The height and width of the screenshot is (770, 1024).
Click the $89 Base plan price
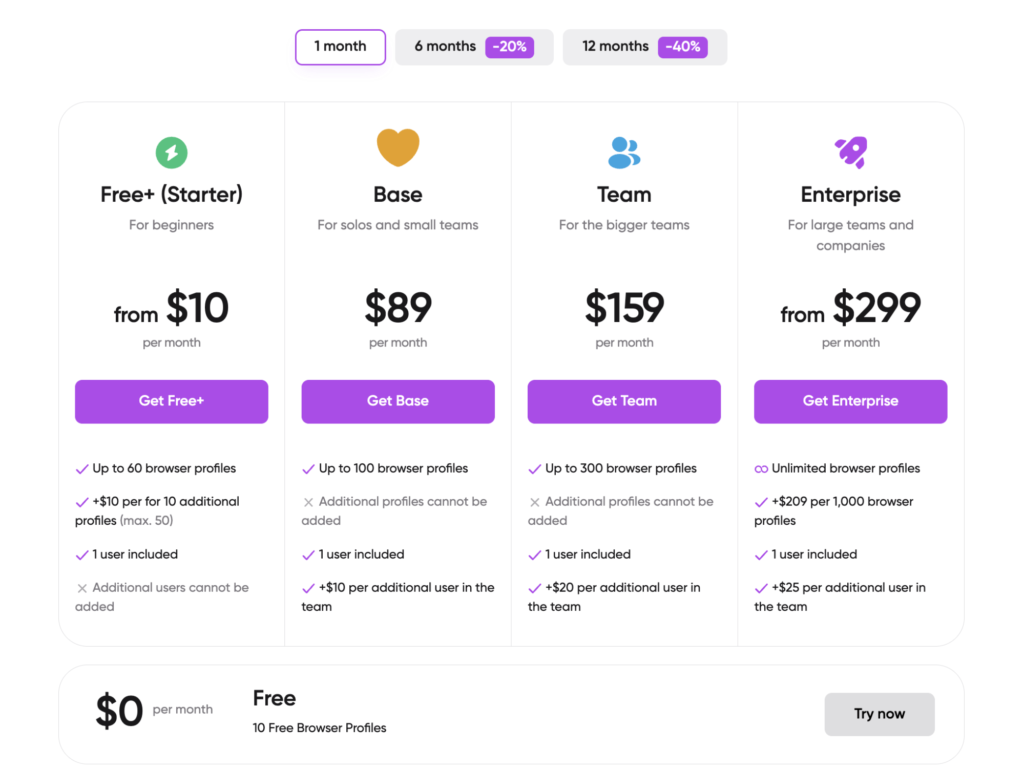pos(398,308)
